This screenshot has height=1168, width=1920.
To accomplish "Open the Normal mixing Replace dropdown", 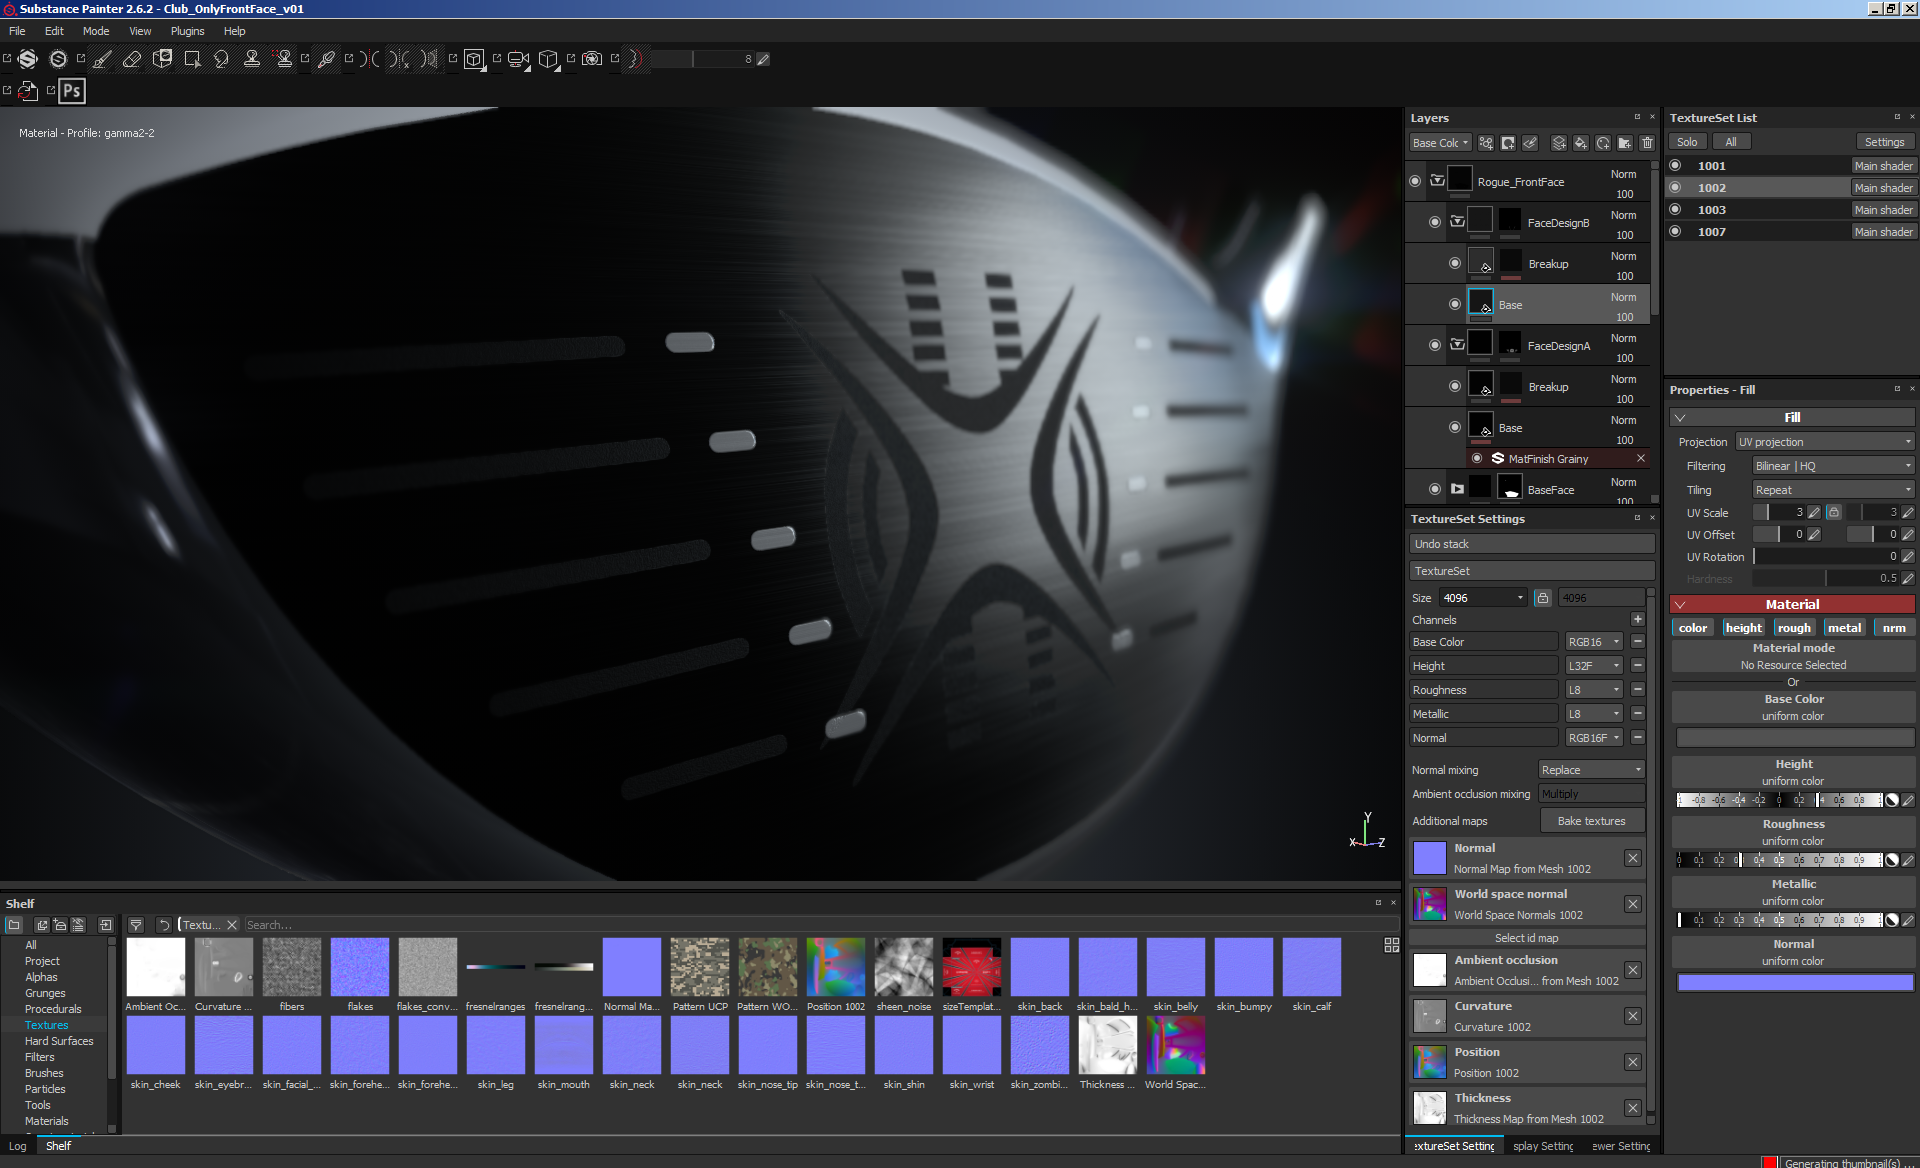I will click(x=1591, y=770).
